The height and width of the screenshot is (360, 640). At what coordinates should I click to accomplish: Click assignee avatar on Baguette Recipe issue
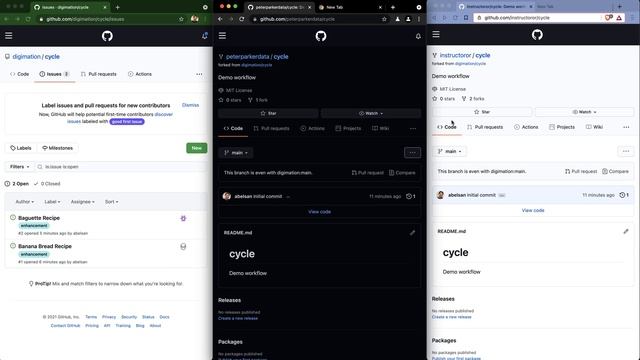[x=183, y=218]
